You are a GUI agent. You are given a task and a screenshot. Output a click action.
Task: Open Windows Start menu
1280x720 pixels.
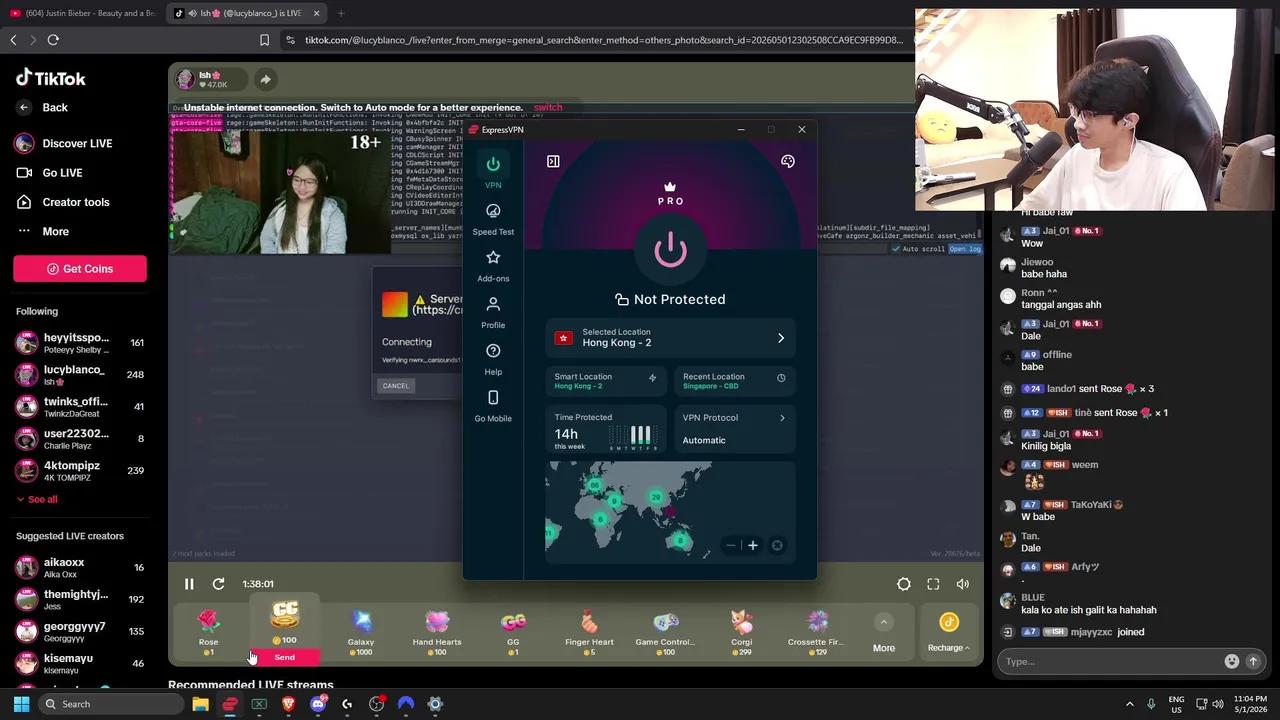coord(21,704)
